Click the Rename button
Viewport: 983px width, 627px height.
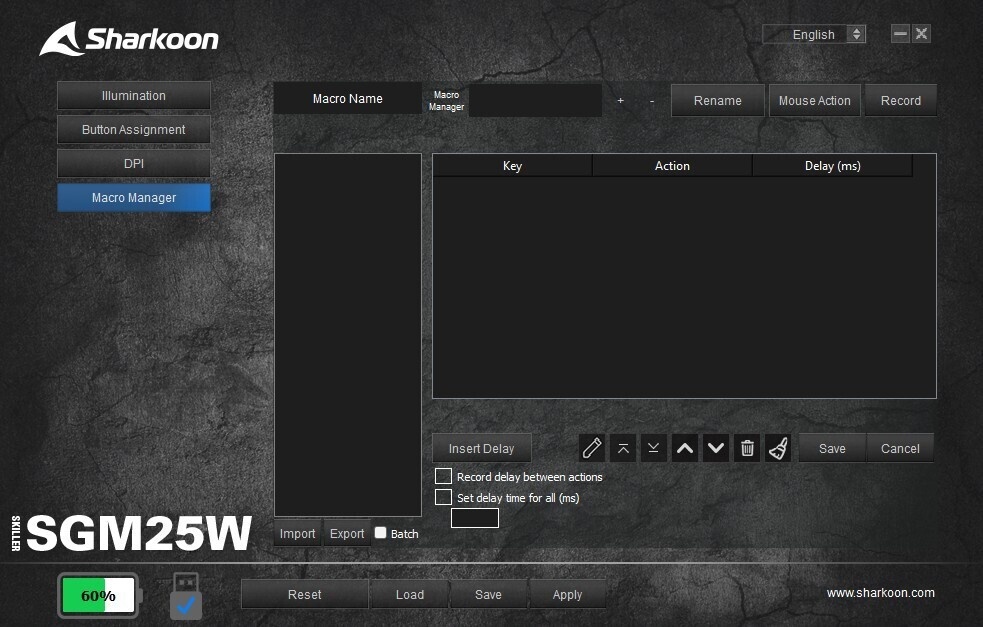click(718, 100)
